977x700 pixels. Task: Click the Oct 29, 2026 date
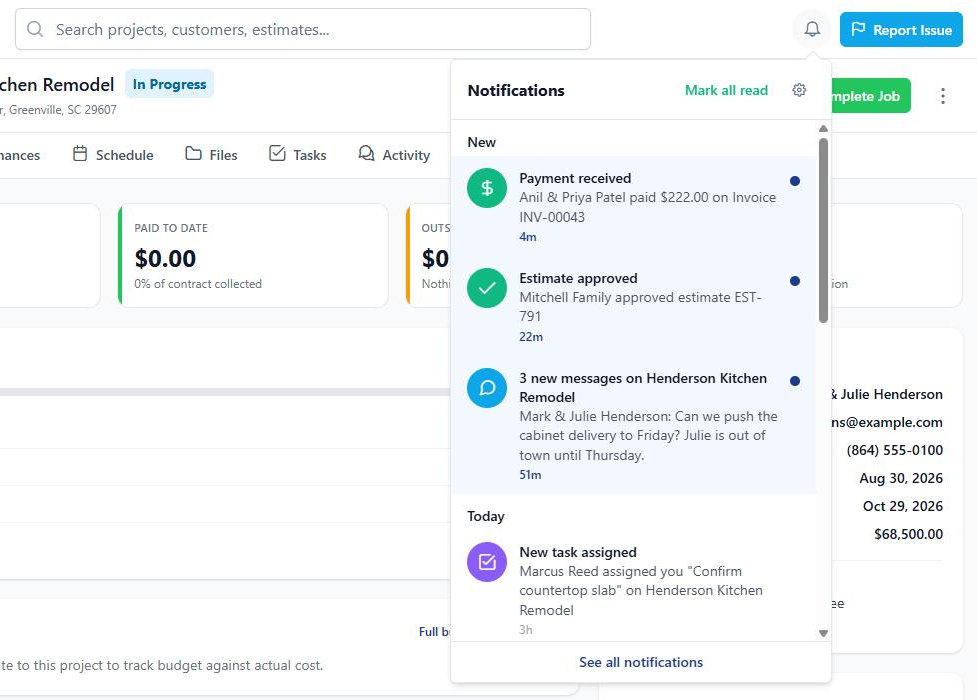[x=902, y=506]
